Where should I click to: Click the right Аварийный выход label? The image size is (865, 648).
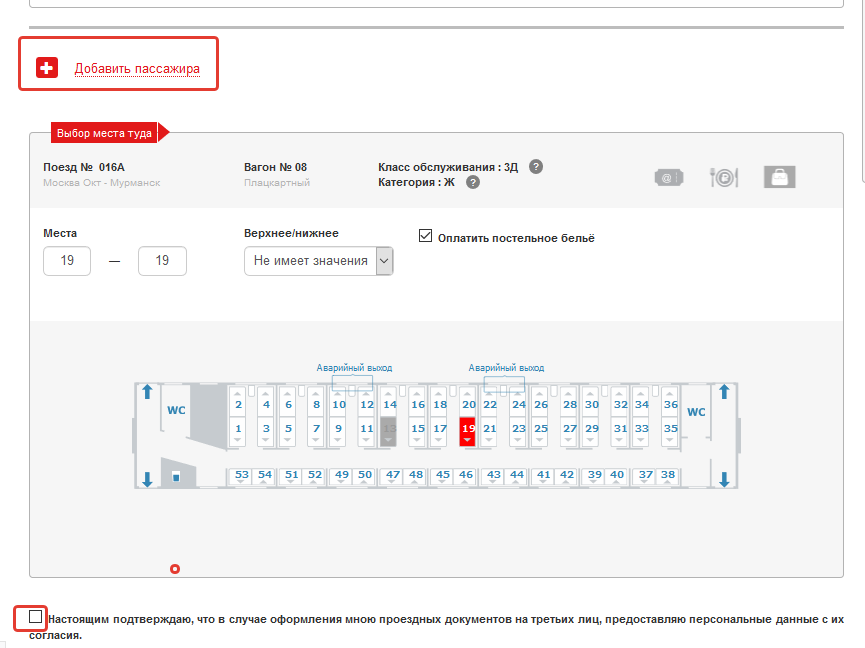coord(506,368)
